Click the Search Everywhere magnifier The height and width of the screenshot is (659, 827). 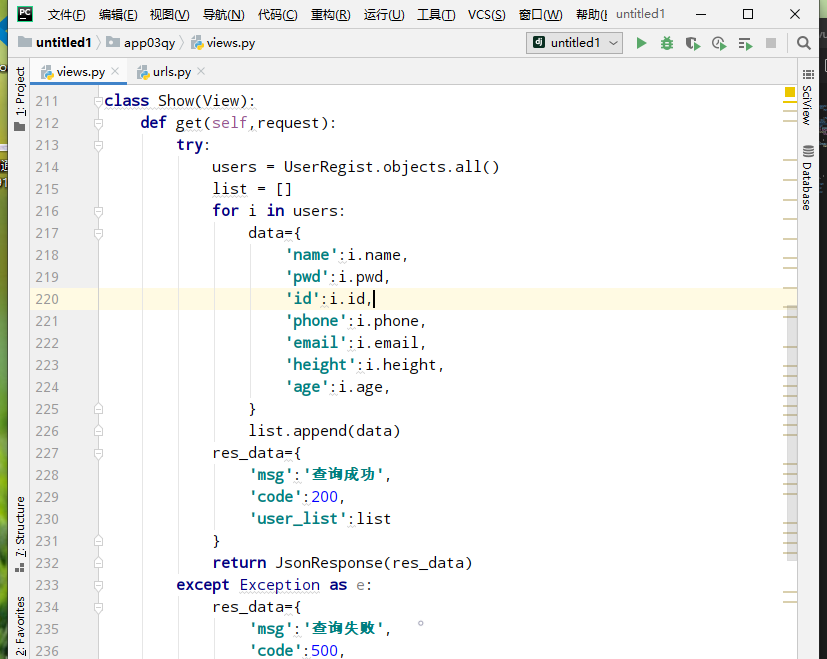point(804,43)
